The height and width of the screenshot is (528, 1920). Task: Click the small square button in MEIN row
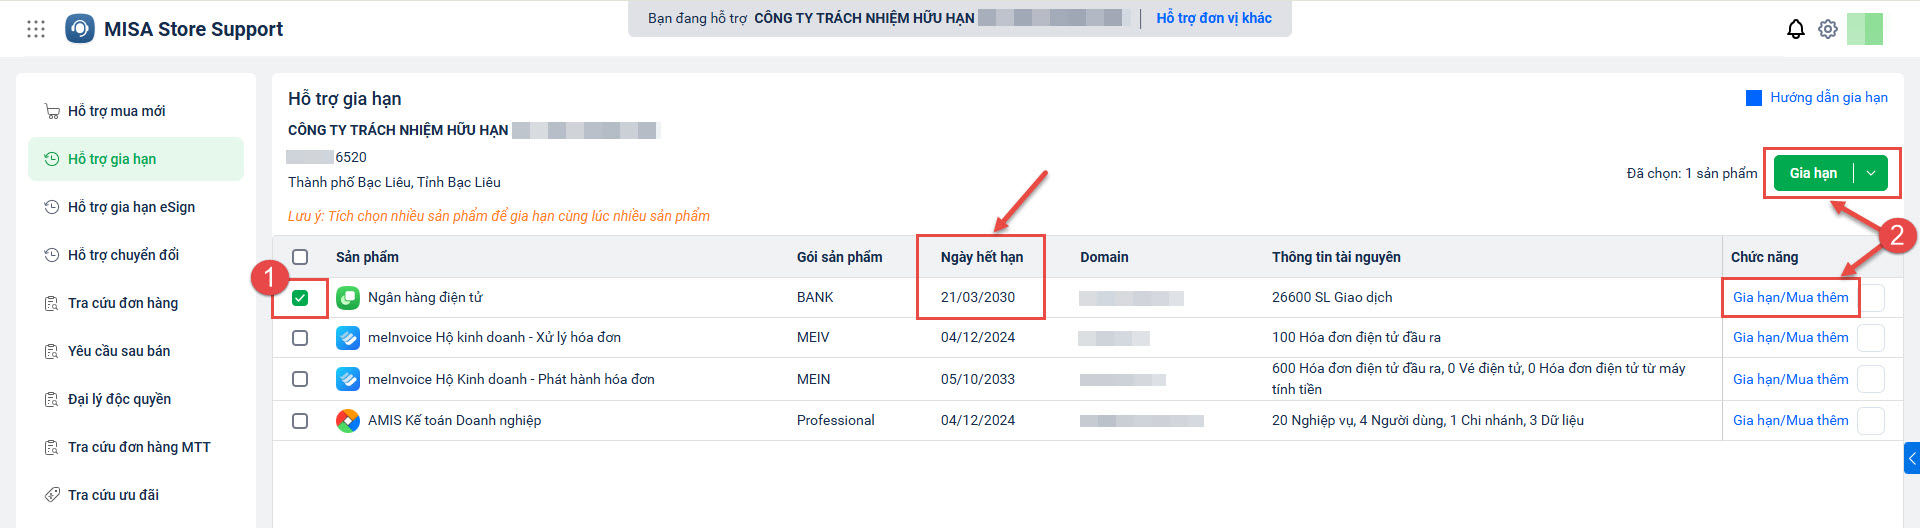pos(1871,379)
